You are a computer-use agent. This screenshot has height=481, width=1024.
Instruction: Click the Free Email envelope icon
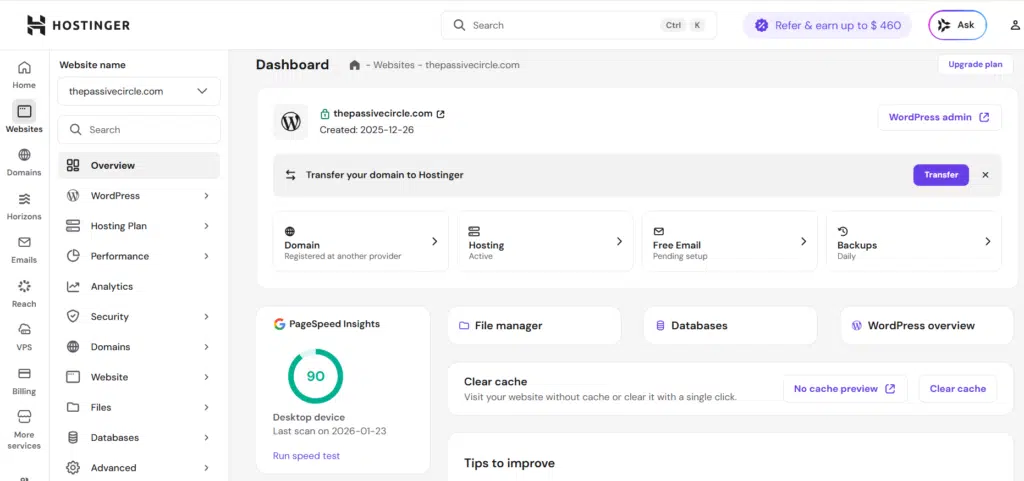(658, 232)
